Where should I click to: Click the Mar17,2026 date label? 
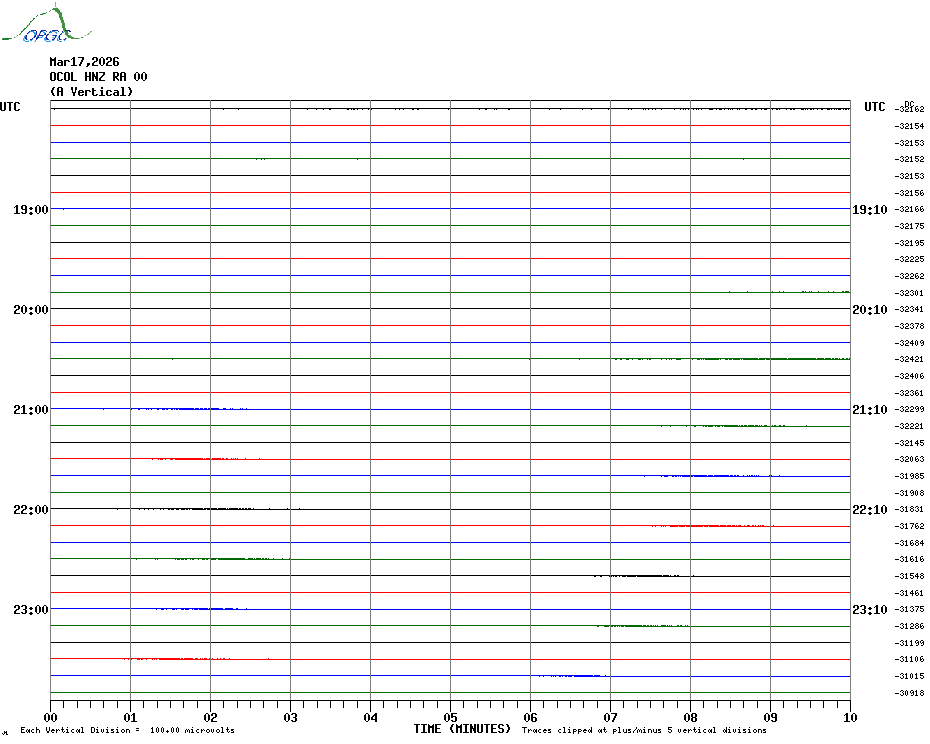[84, 62]
